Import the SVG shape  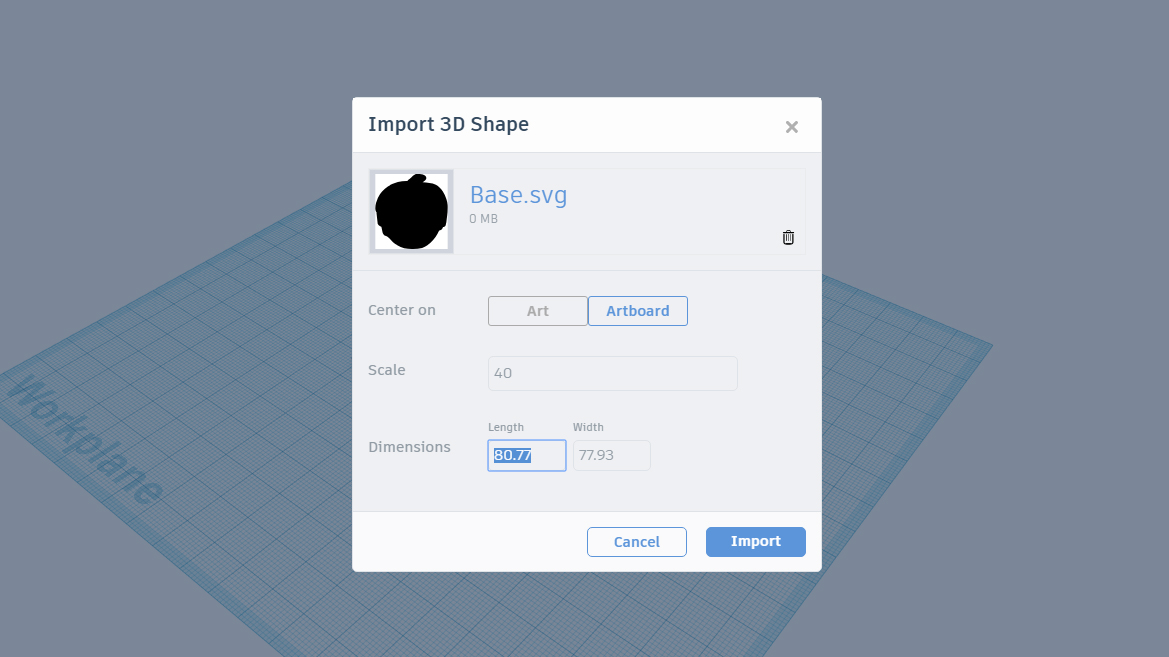pyautogui.click(x=756, y=542)
